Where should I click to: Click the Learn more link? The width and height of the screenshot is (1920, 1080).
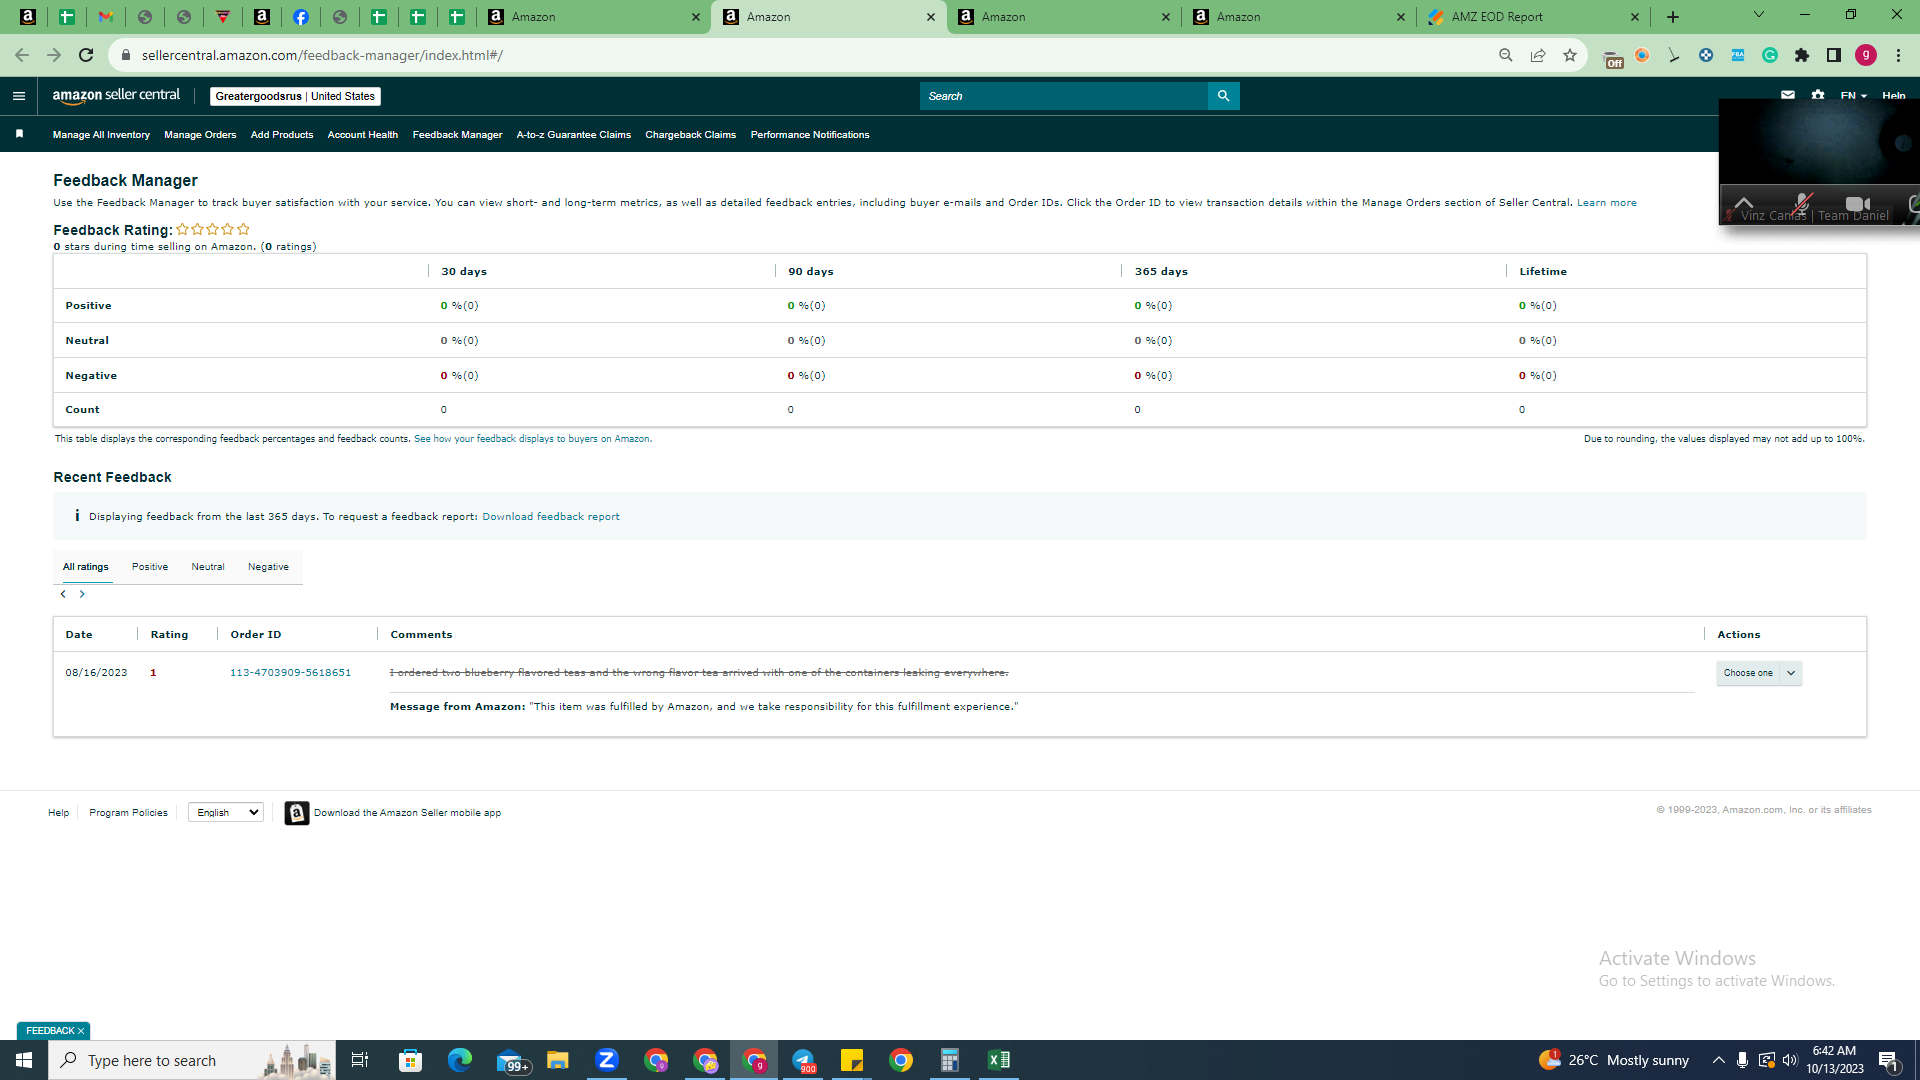point(1607,203)
